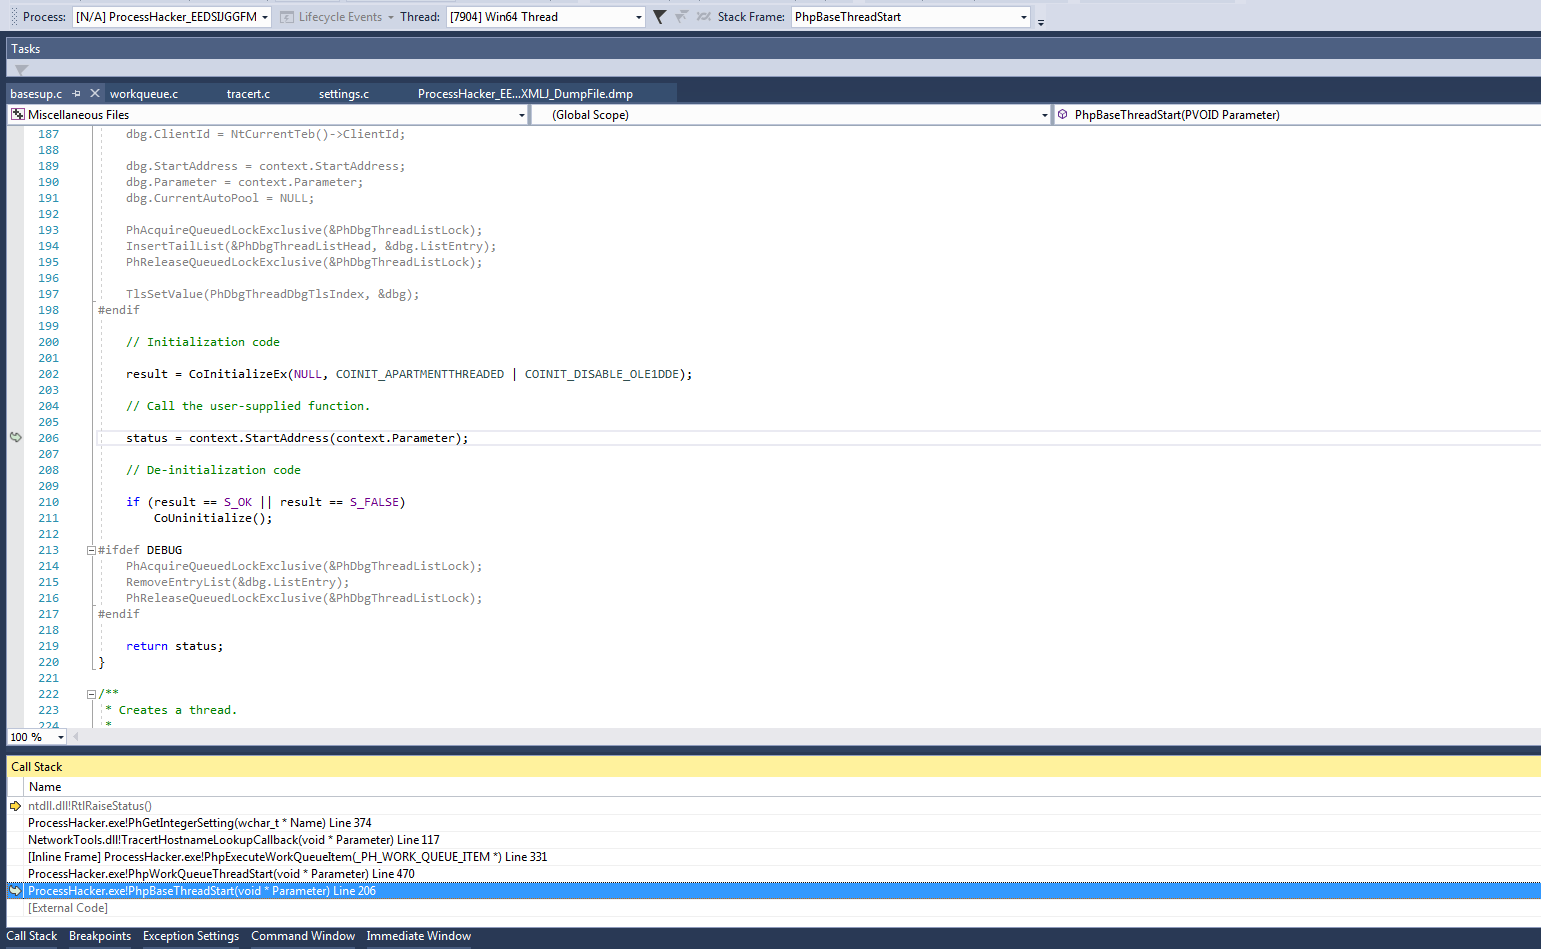The image size is (1541, 949).
Task: Click the Lifecycle Events icon
Action: 286,17
